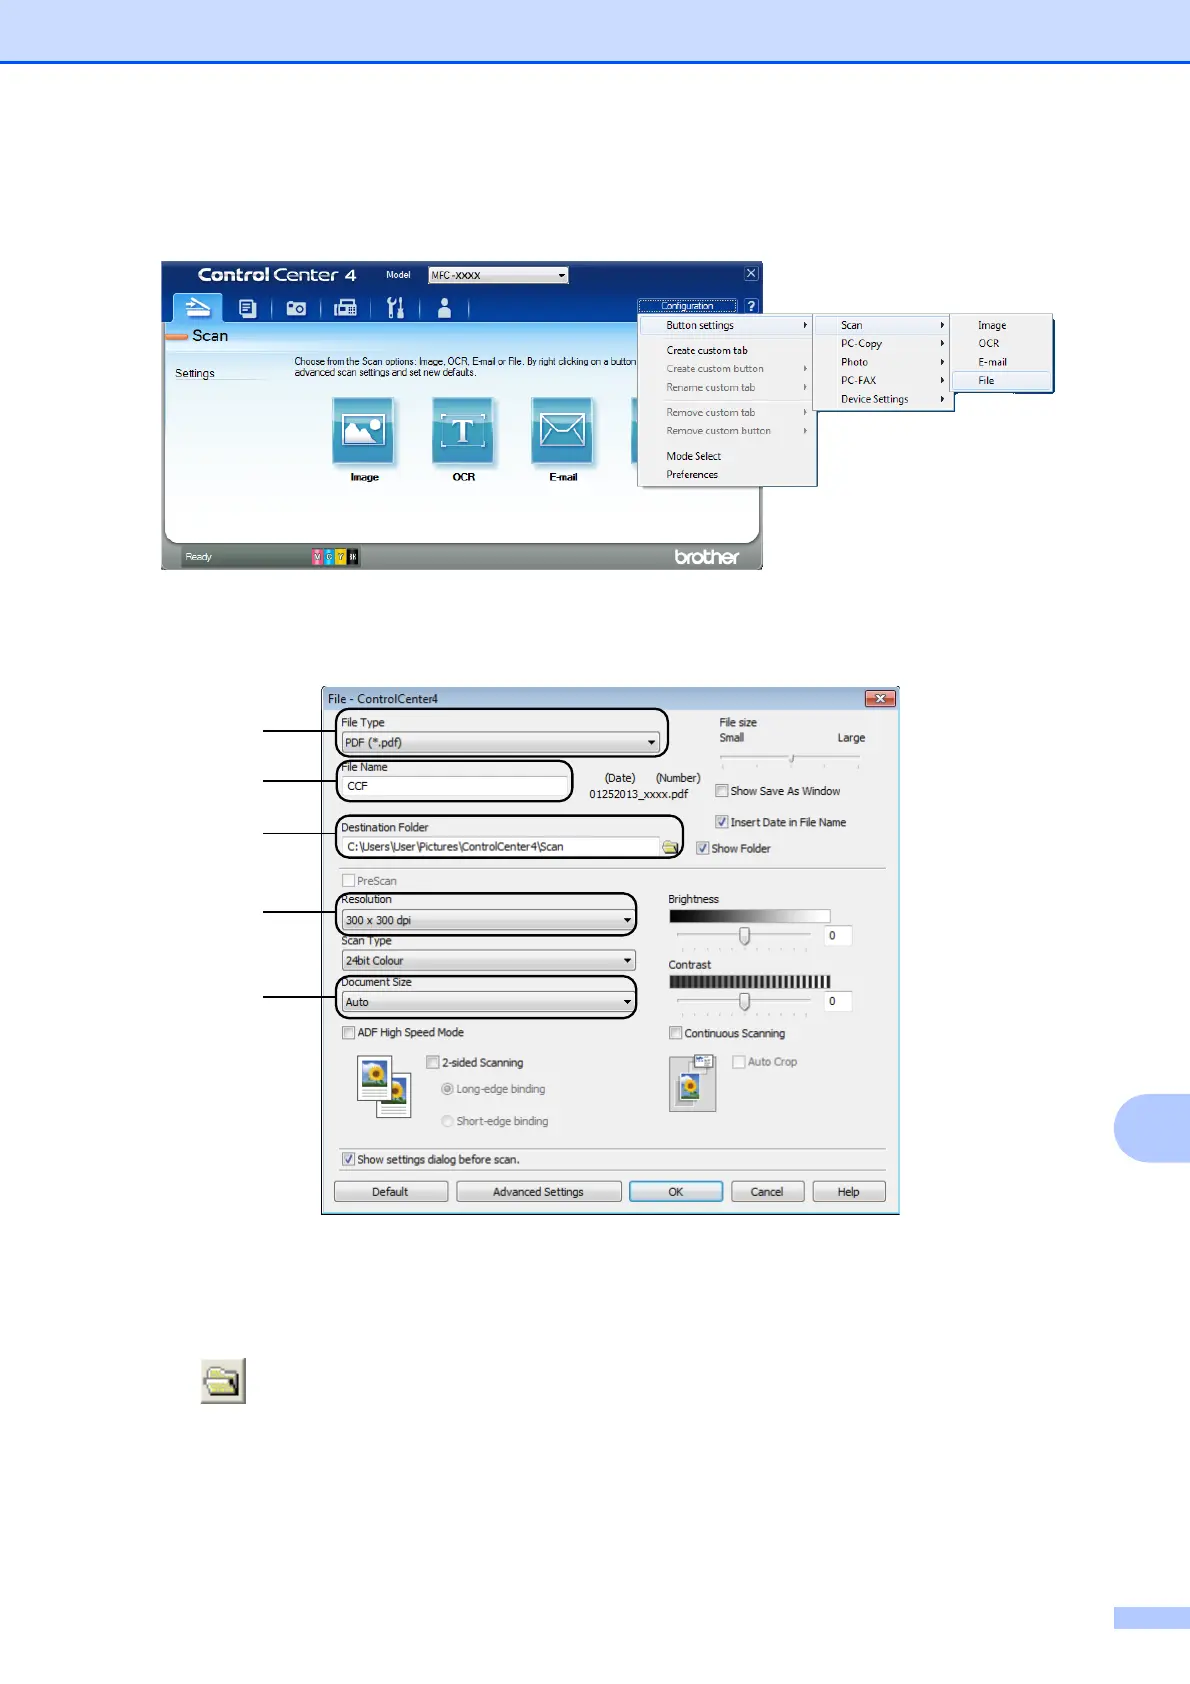Open the Photo tab camera icon
This screenshot has width=1190, height=1684.
[x=296, y=308]
